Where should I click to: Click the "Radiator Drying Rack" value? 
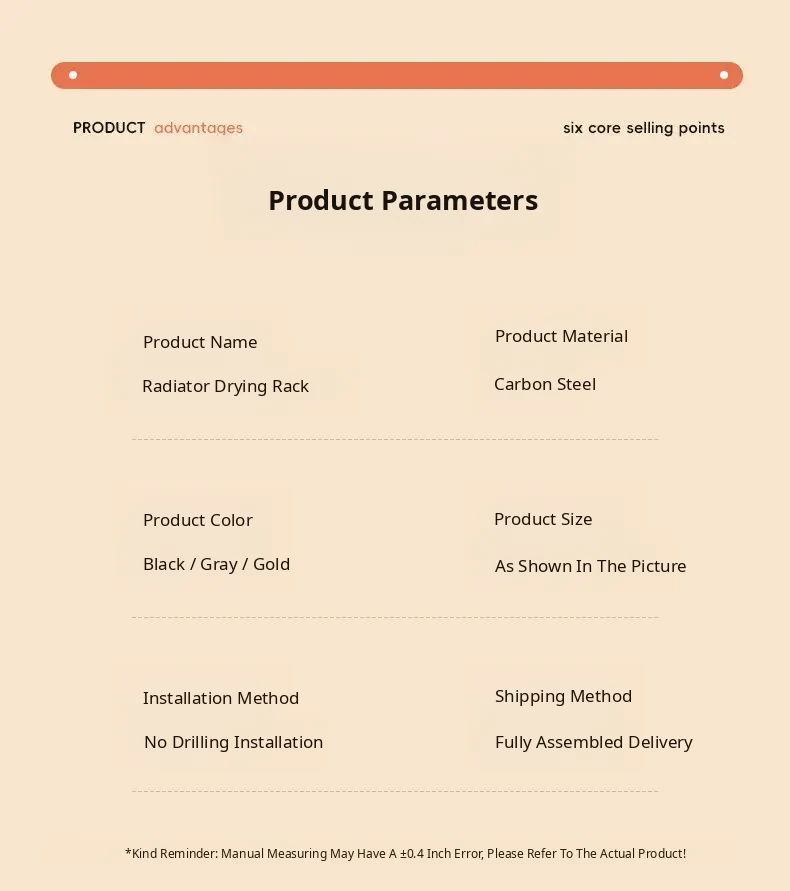(225, 386)
